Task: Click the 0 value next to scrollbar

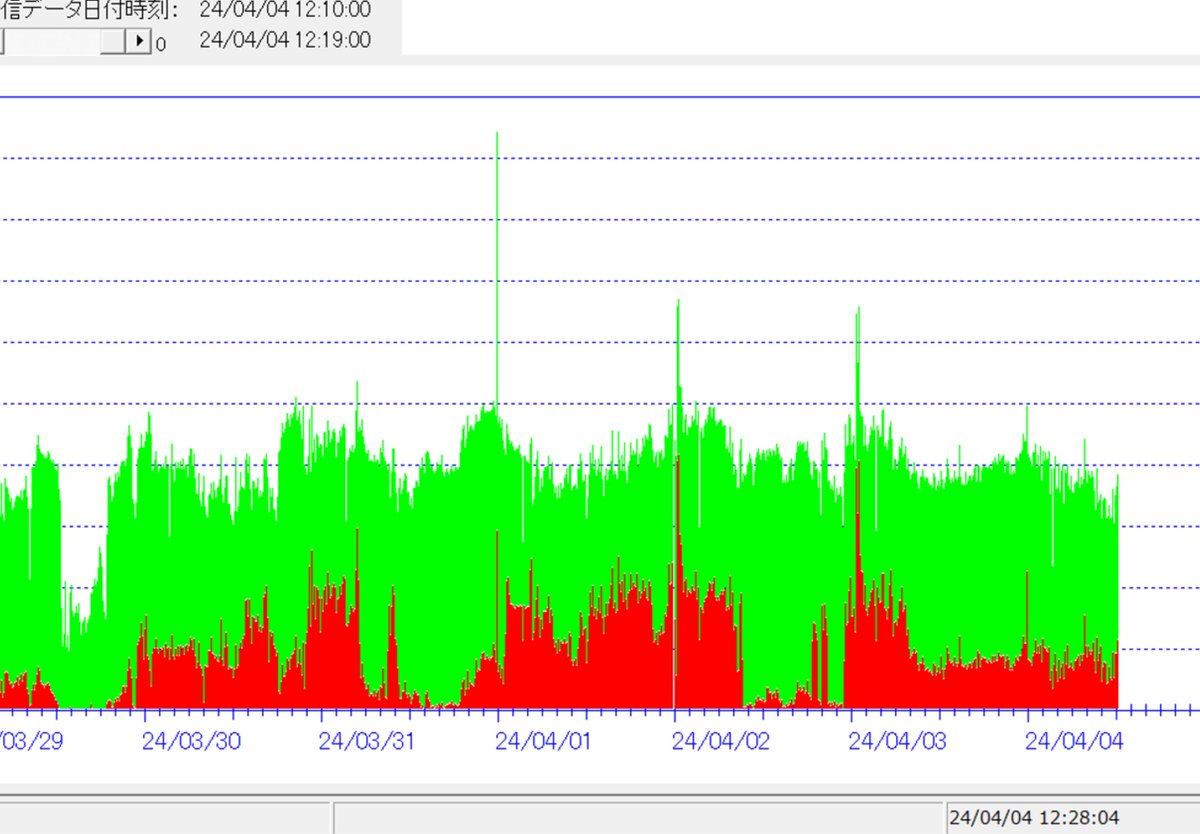Action: (x=161, y=45)
